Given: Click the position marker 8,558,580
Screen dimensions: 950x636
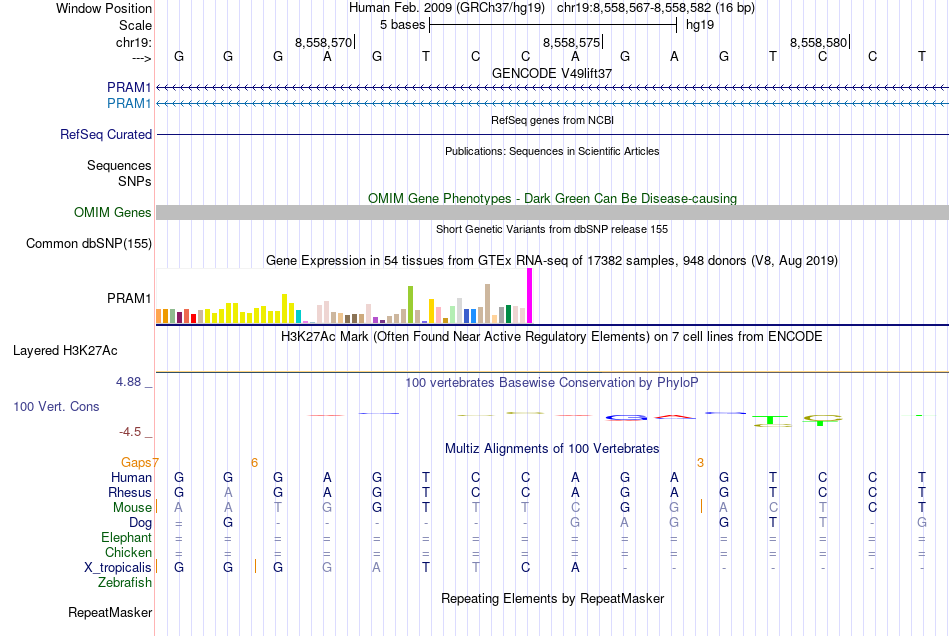Looking at the screenshot, I should tap(819, 42).
